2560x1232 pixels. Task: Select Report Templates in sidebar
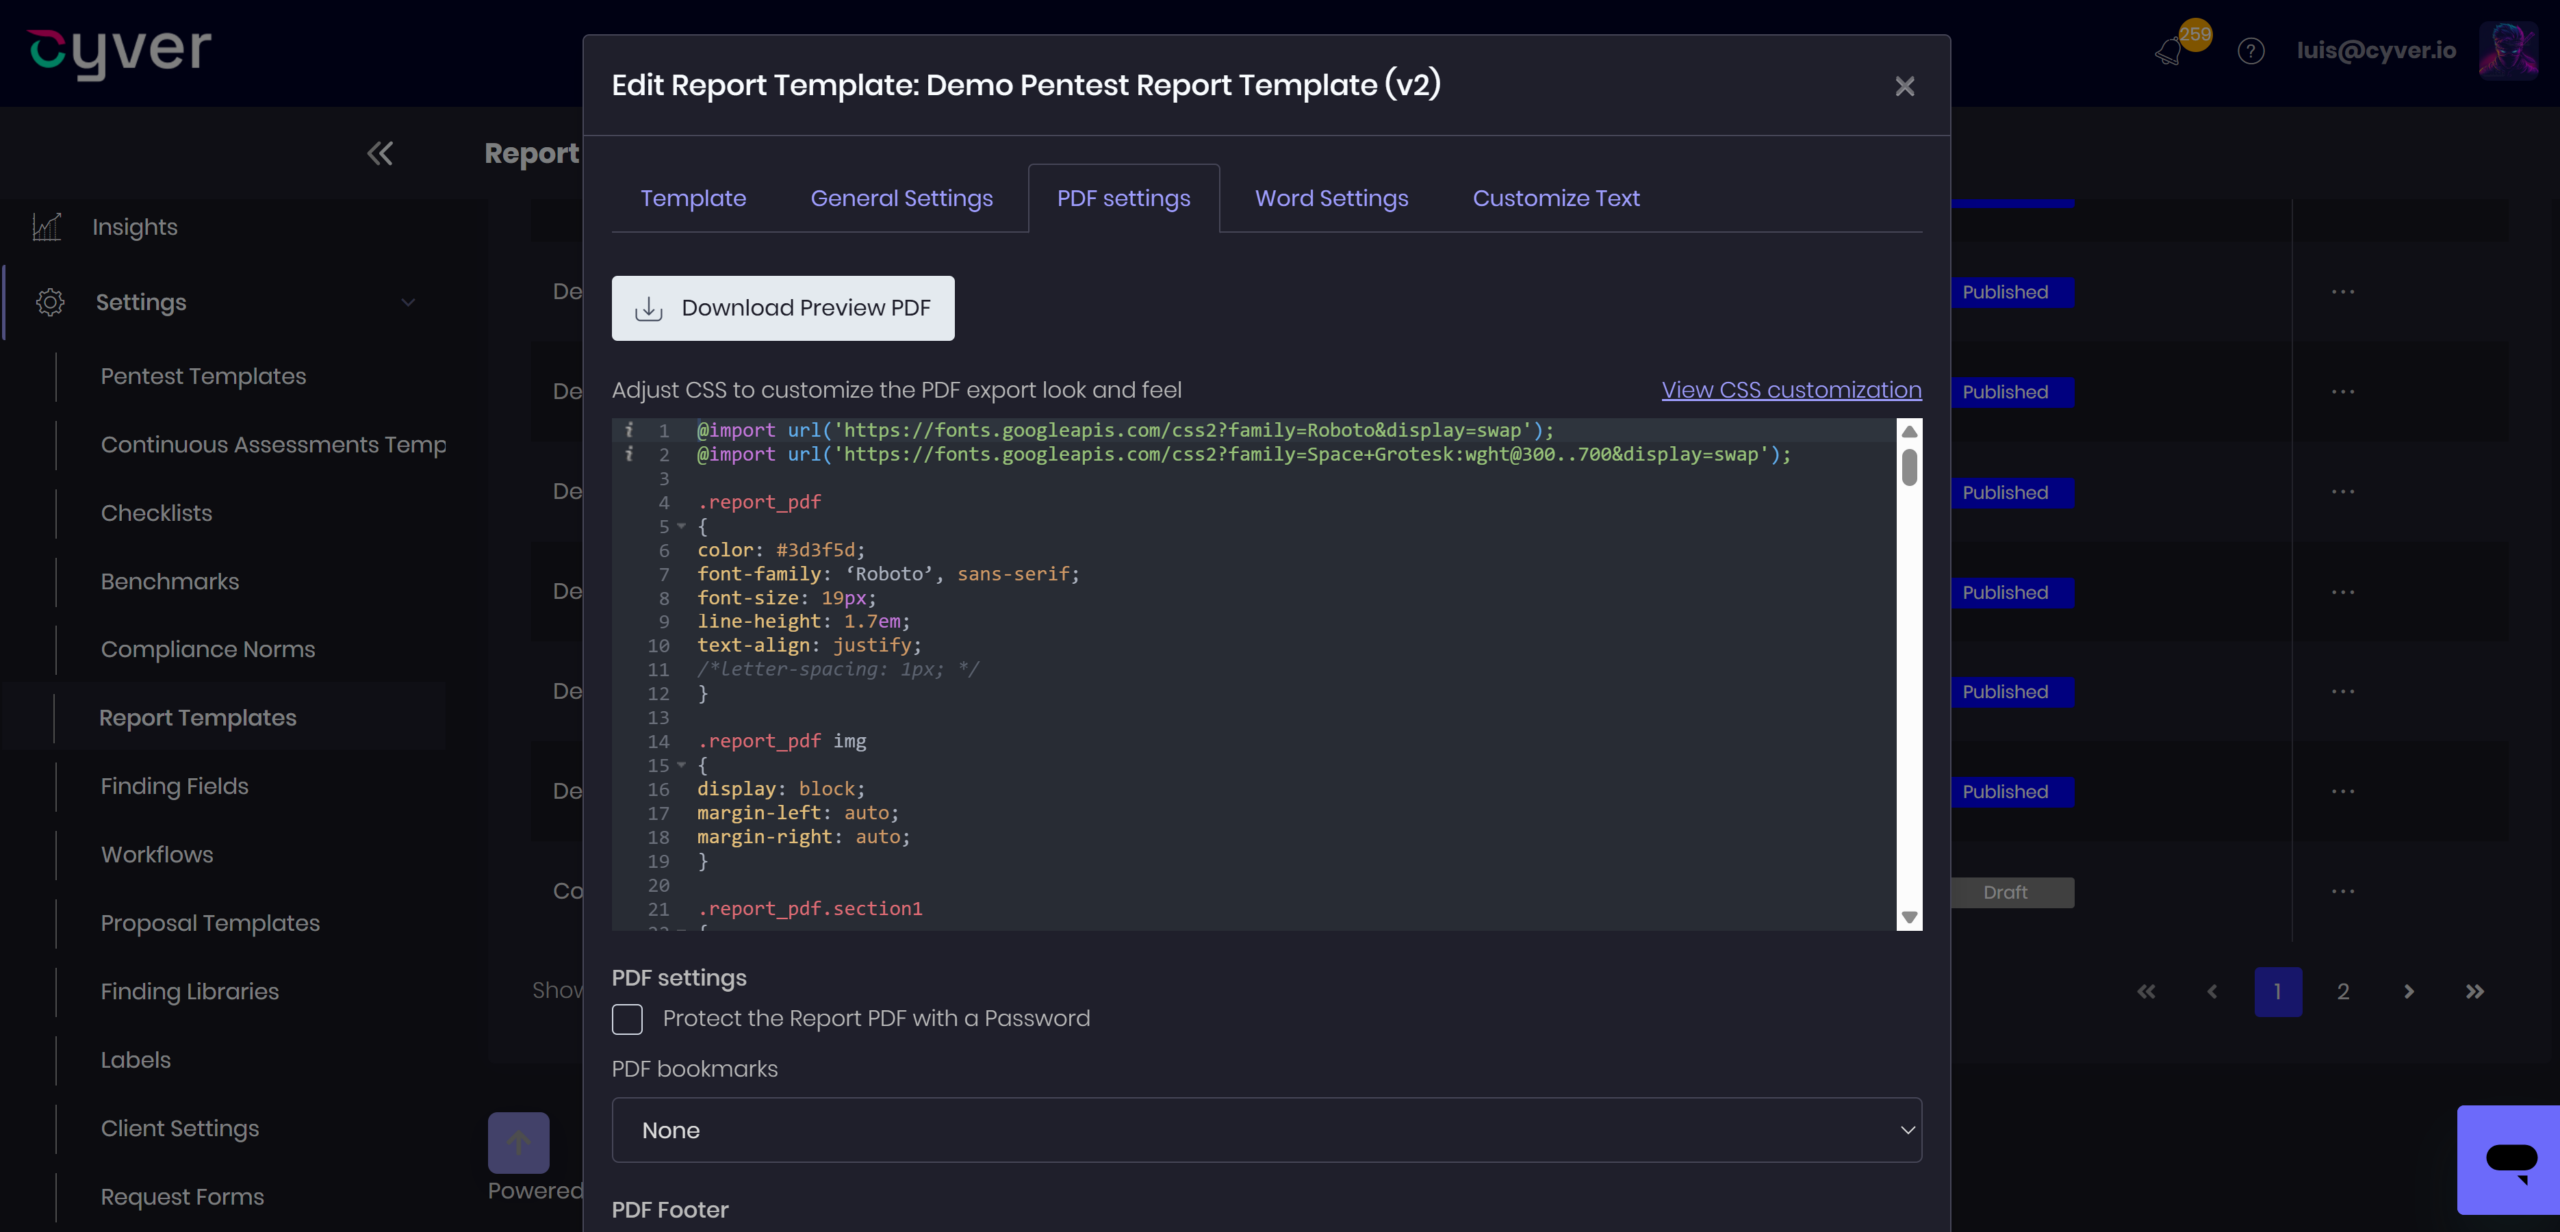pyautogui.click(x=198, y=718)
